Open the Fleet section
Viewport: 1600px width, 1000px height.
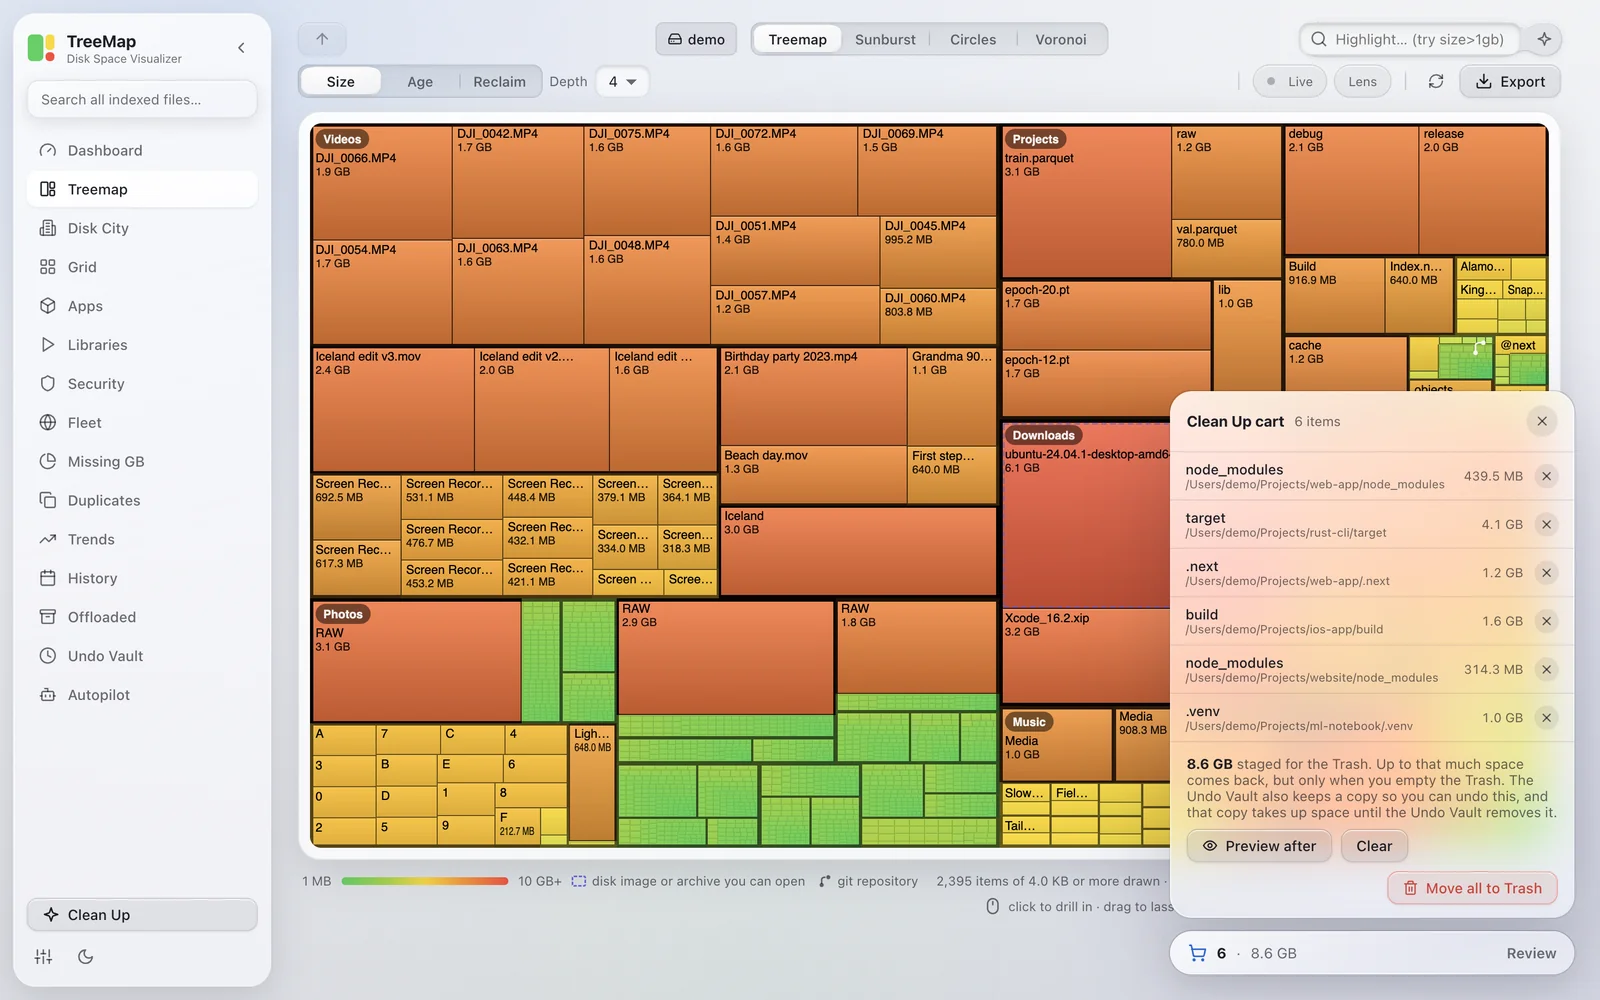[x=142, y=423]
